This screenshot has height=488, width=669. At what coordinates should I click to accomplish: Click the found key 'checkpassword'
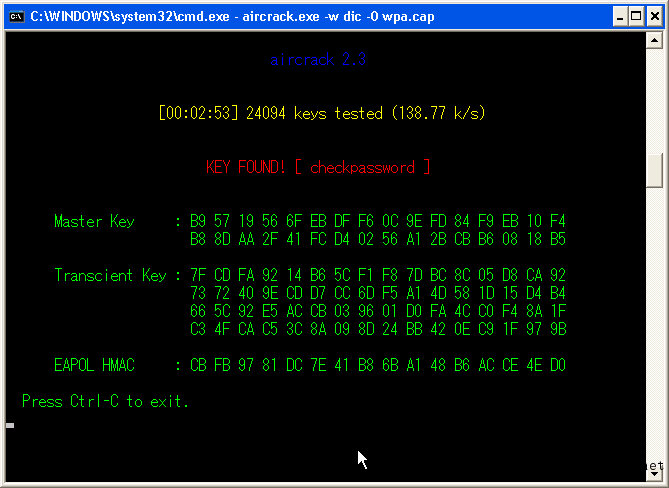tap(362, 167)
